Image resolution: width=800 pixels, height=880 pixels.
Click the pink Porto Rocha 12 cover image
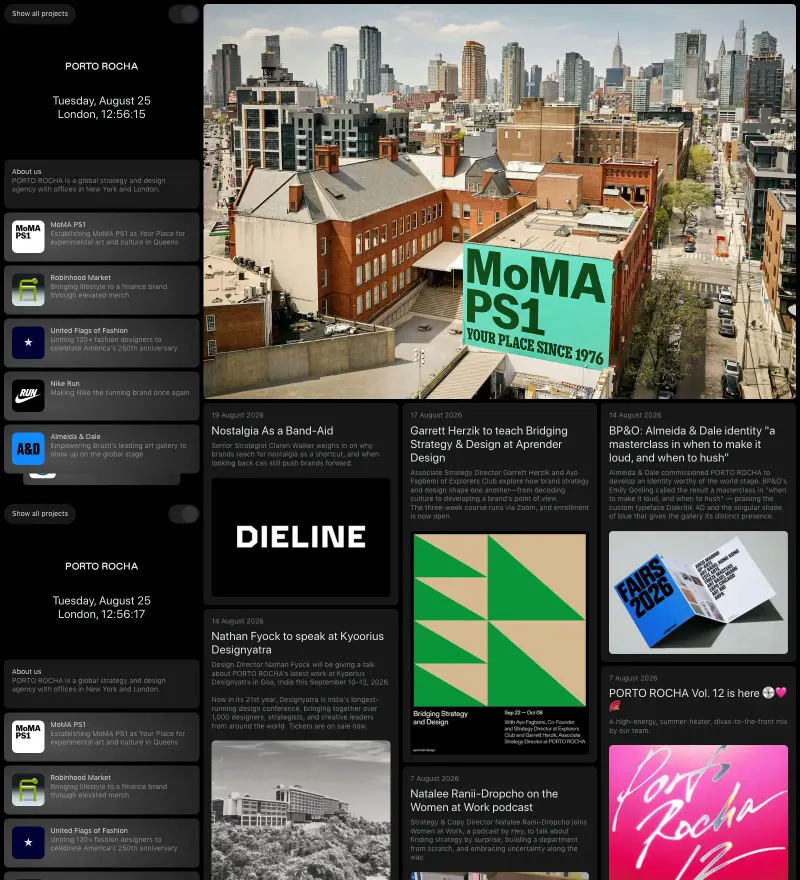pyautogui.click(x=698, y=812)
